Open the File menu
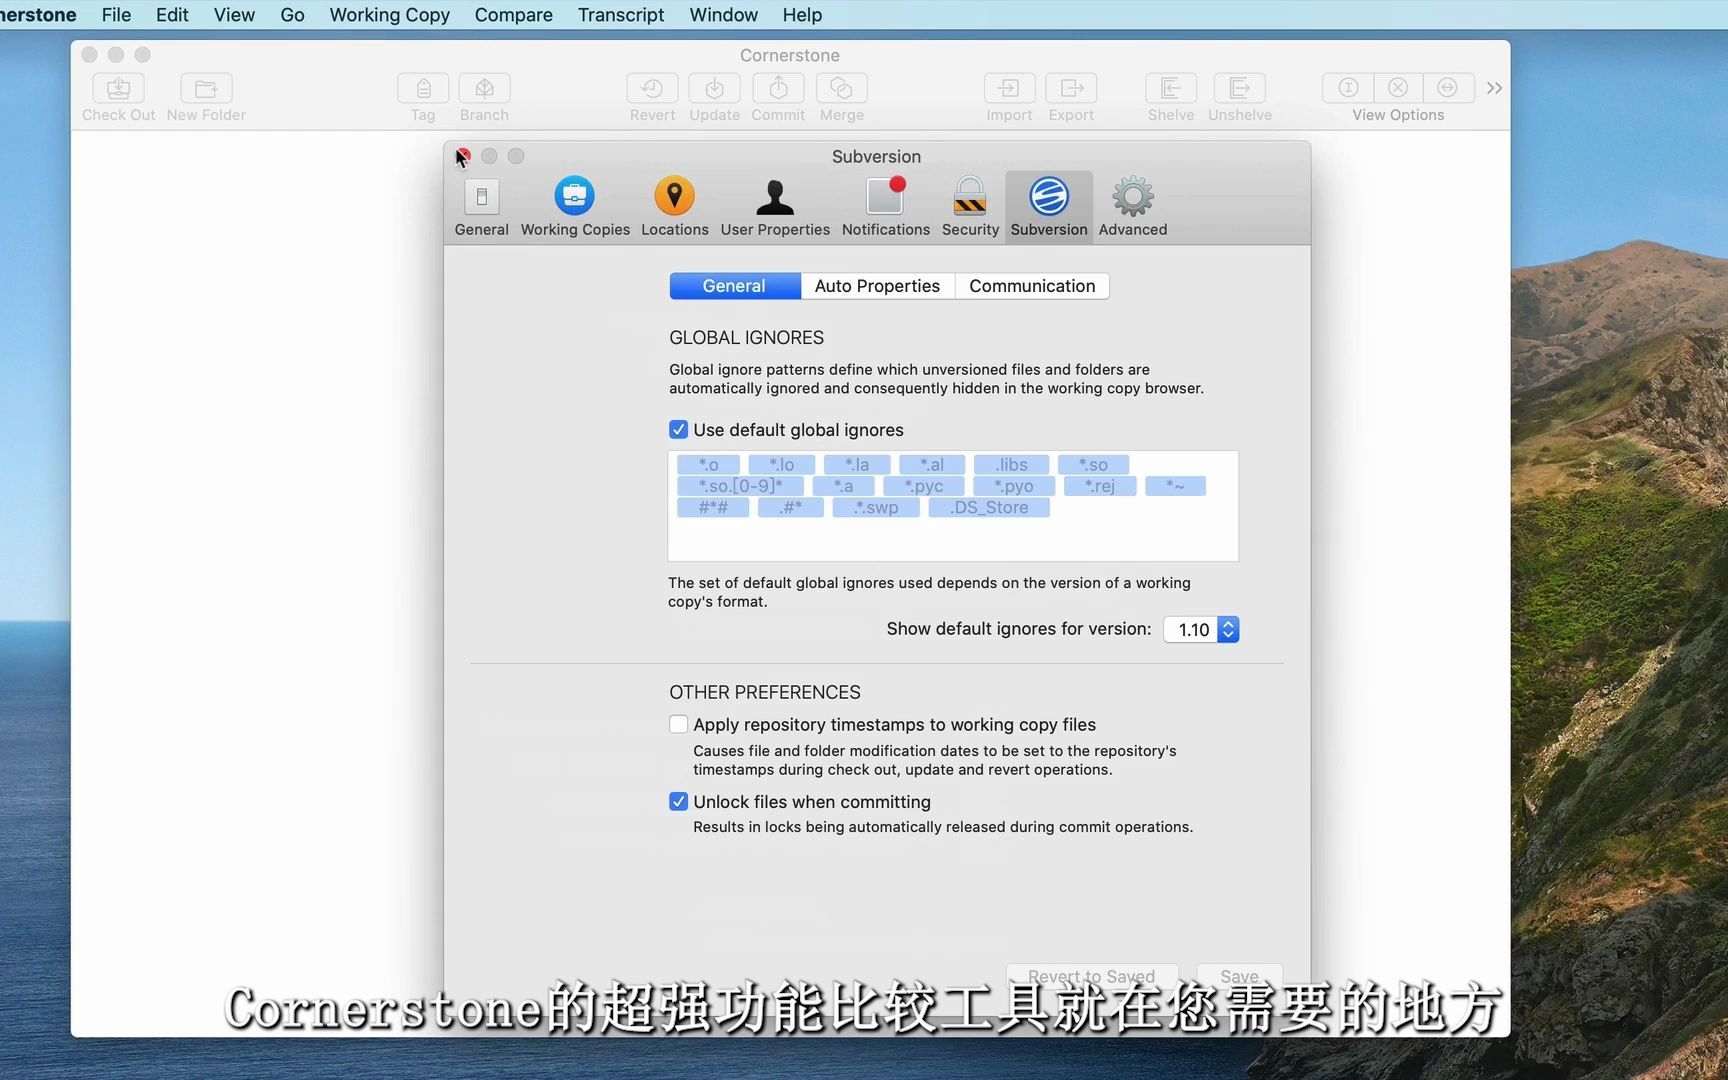The height and width of the screenshot is (1080, 1728). coord(116,15)
